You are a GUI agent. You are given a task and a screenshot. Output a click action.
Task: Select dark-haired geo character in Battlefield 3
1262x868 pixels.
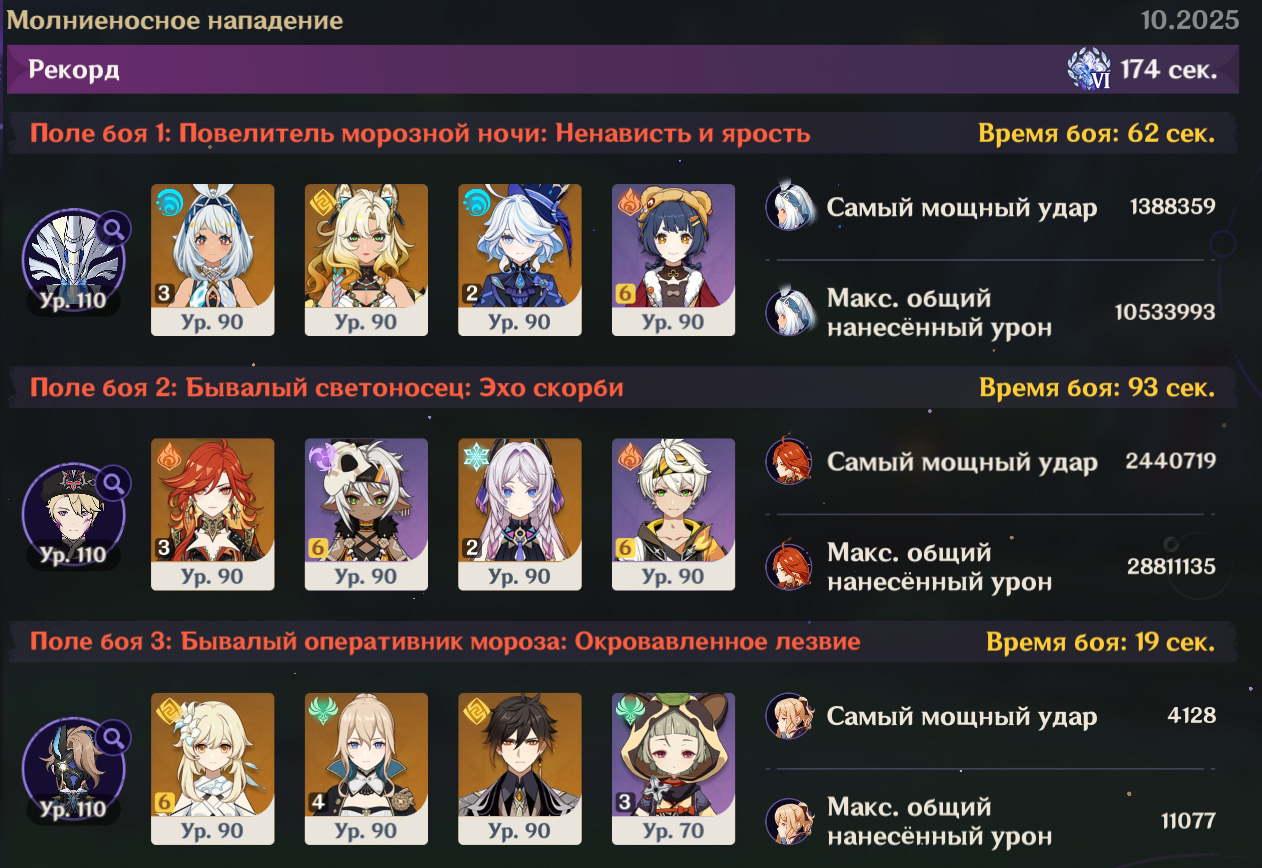(x=520, y=769)
